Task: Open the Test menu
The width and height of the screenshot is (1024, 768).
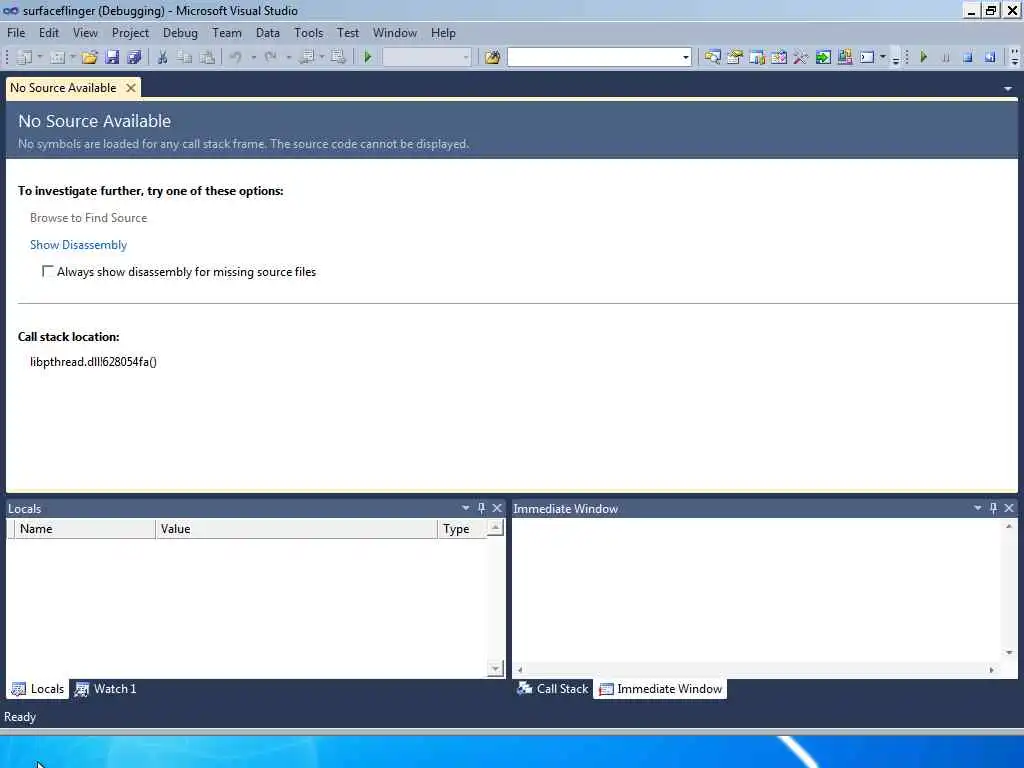Action: point(348,33)
